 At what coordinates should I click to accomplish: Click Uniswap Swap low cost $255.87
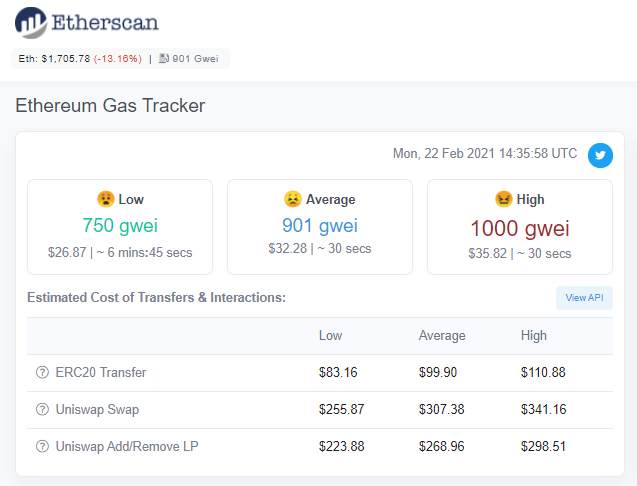(341, 409)
